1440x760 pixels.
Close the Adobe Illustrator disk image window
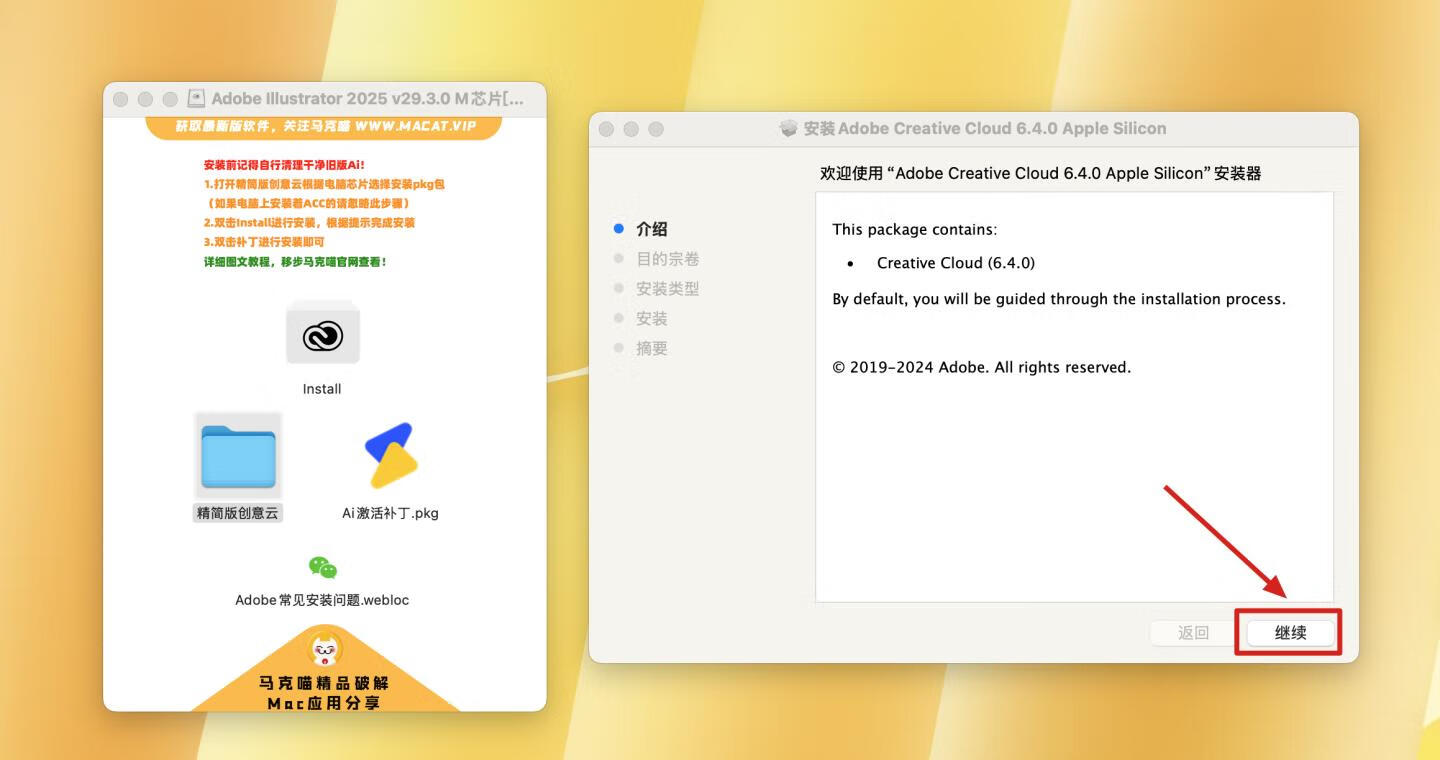coord(121,99)
